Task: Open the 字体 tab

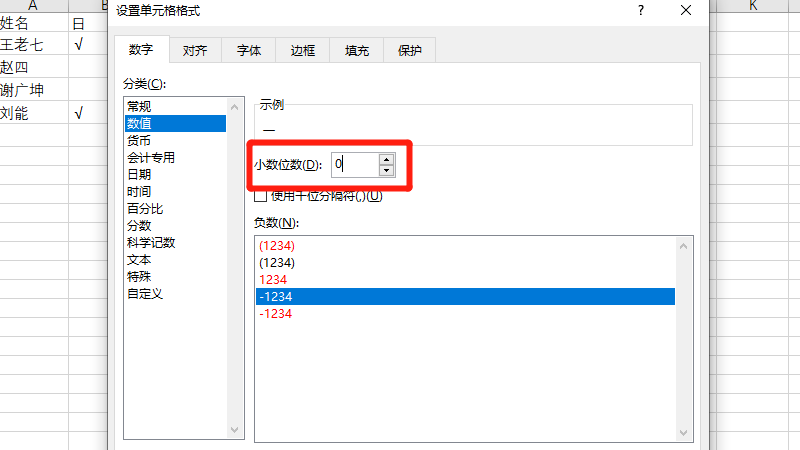Action: 249,50
